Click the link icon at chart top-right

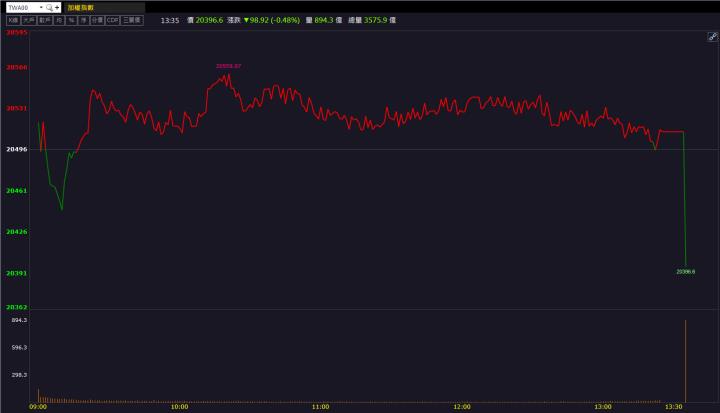(x=712, y=36)
